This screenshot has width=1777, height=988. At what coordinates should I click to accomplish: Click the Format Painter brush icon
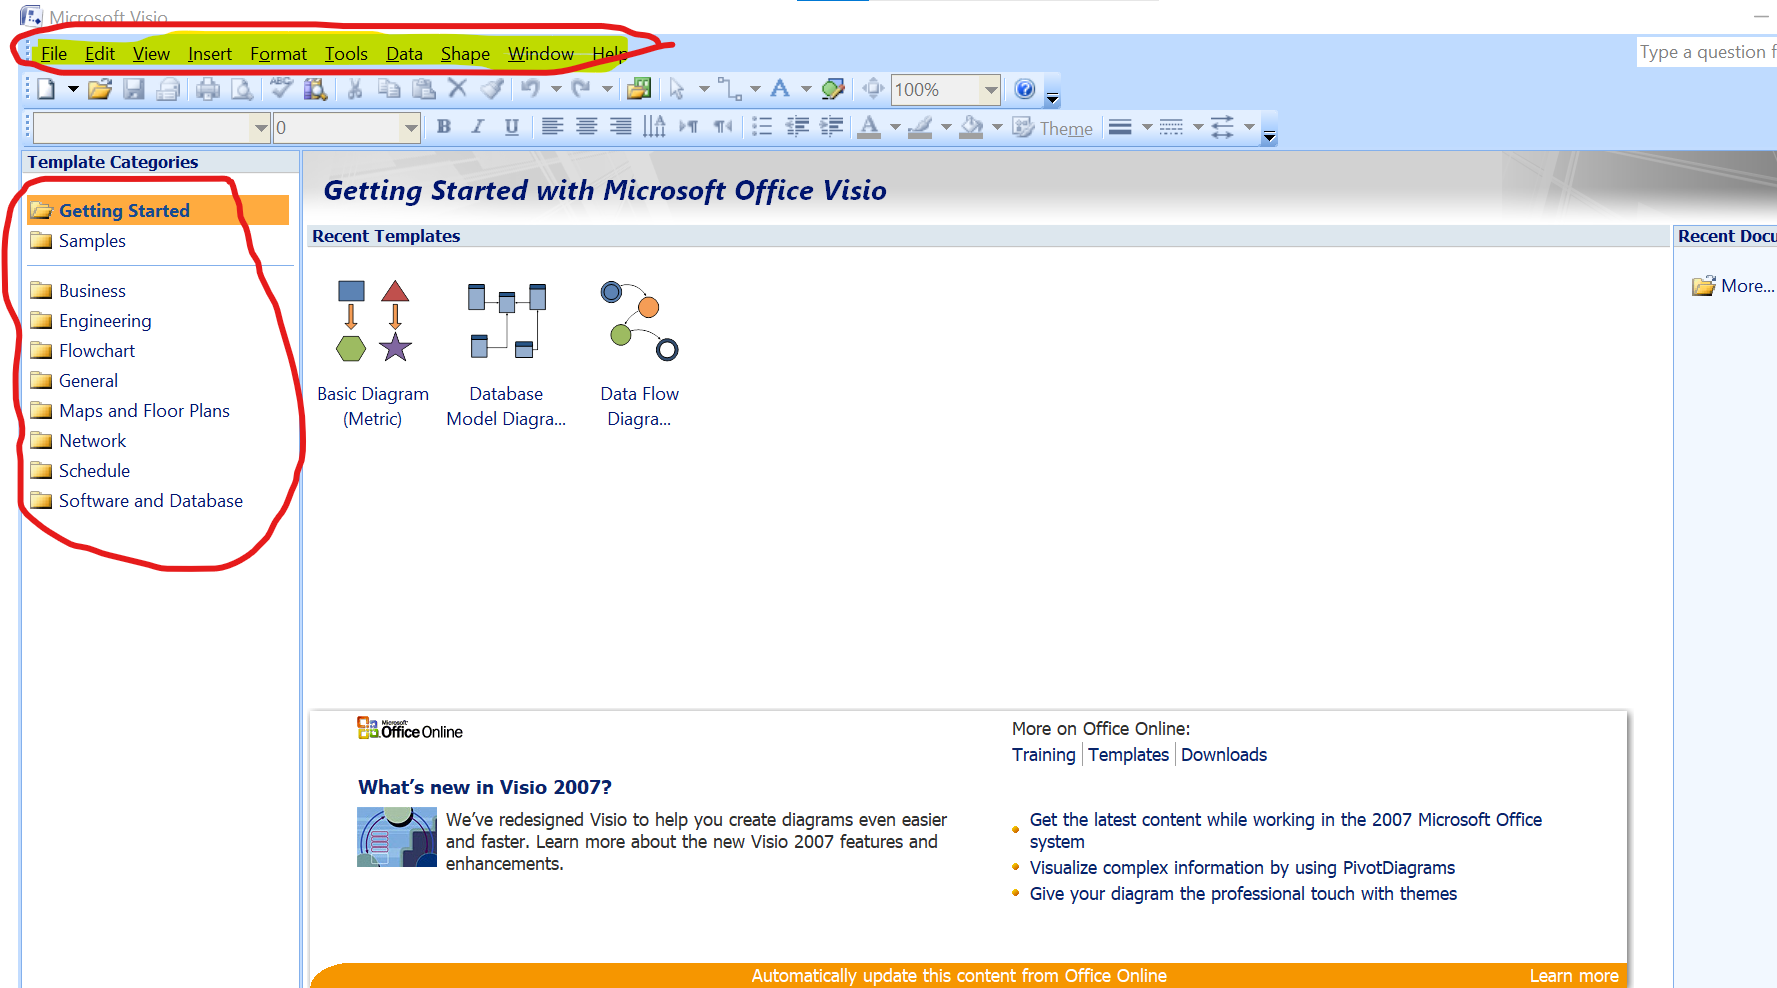[x=492, y=90]
